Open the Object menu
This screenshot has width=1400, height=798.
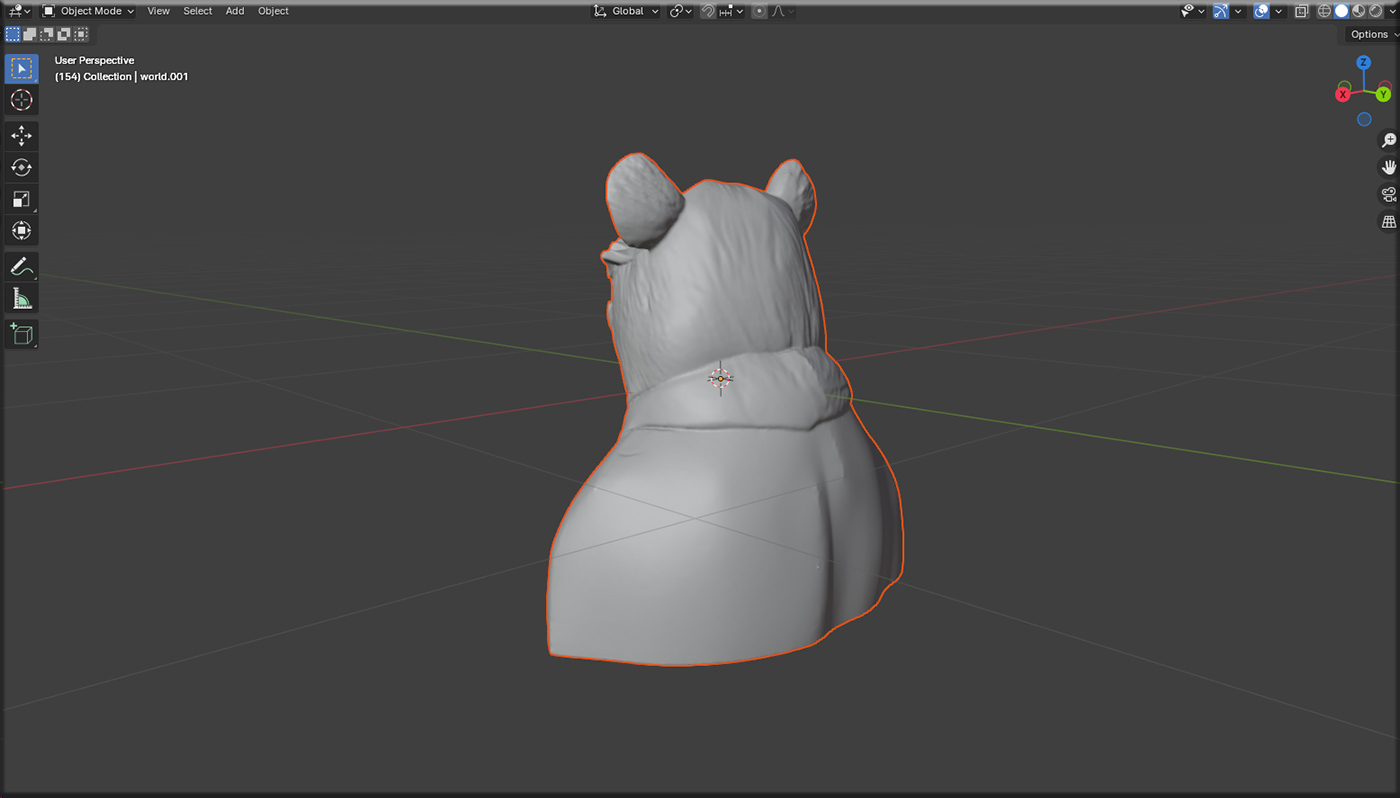pos(272,10)
